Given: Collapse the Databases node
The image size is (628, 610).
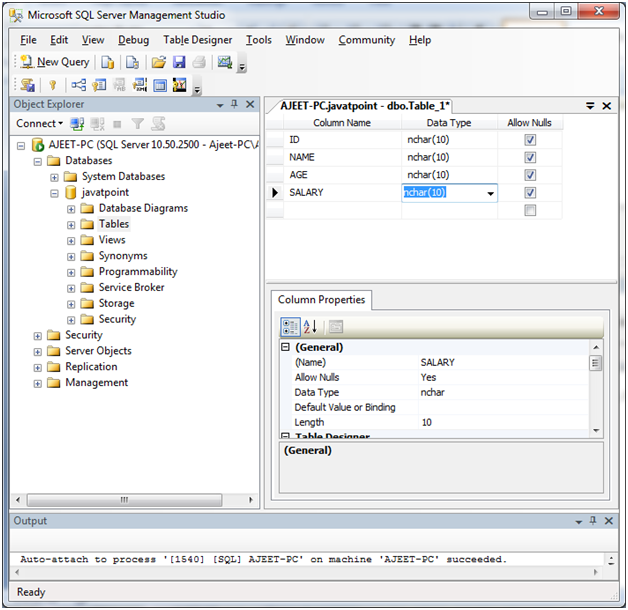Looking at the screenshot, I should pyautogui.click(x=38, y=162).
